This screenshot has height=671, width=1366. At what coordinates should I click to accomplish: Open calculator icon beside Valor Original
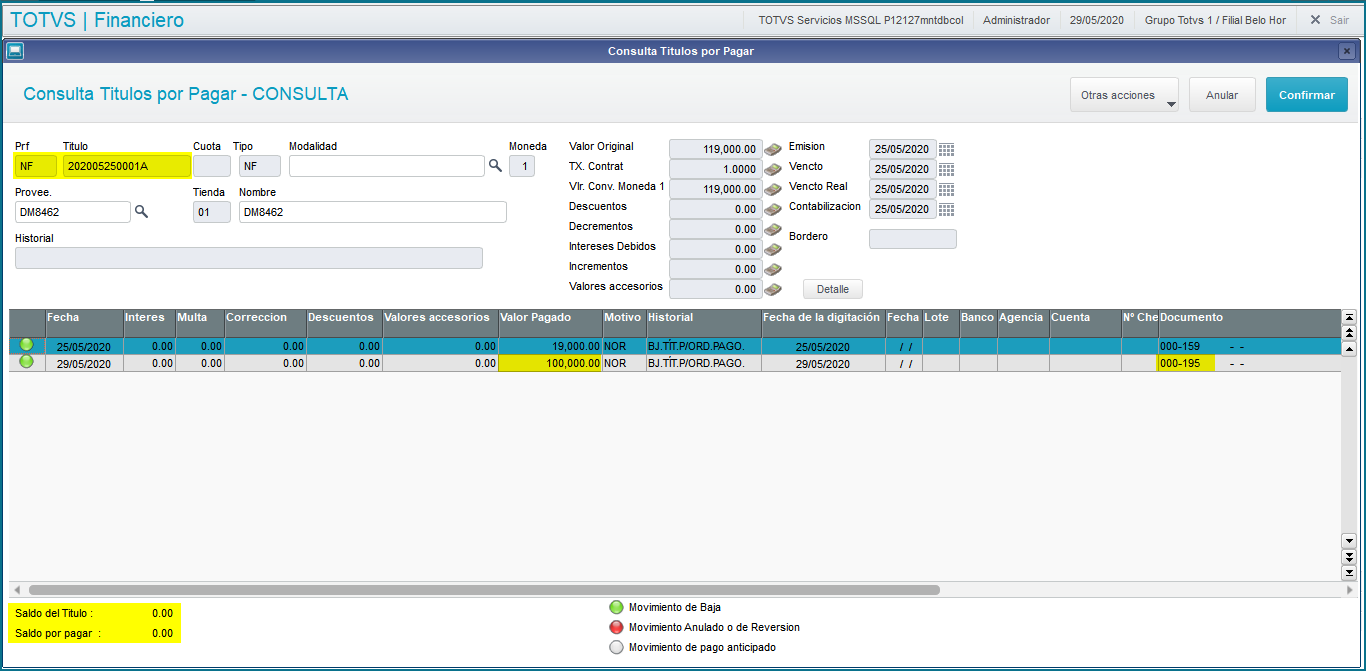pos(773,149)
